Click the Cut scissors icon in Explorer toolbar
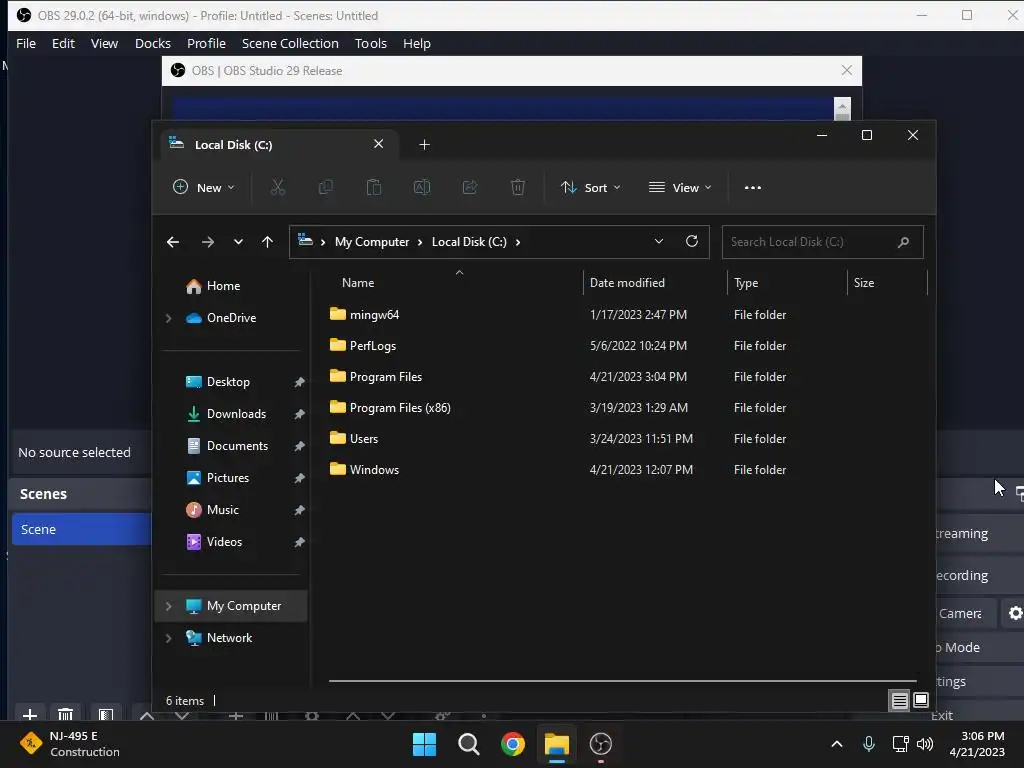The image size is (1024, 768). (278, 187)
